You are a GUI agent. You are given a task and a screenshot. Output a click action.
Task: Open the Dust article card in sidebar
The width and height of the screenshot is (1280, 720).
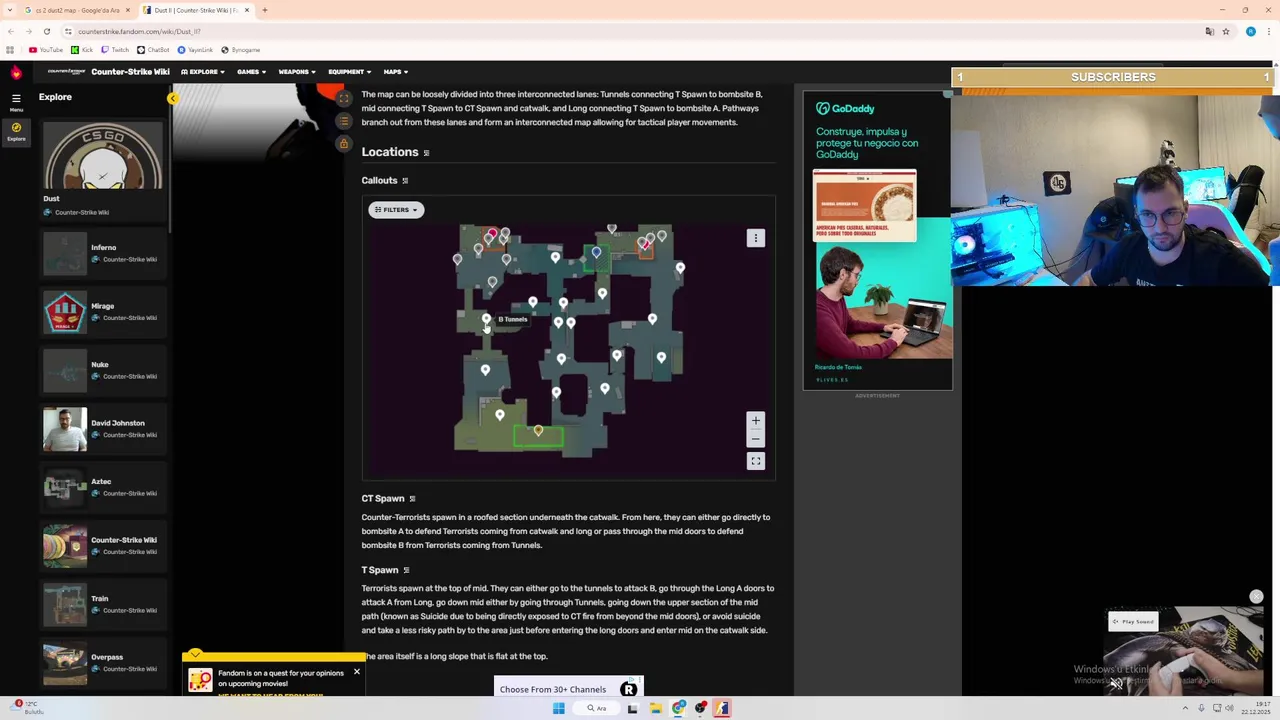tap(102, 170)
